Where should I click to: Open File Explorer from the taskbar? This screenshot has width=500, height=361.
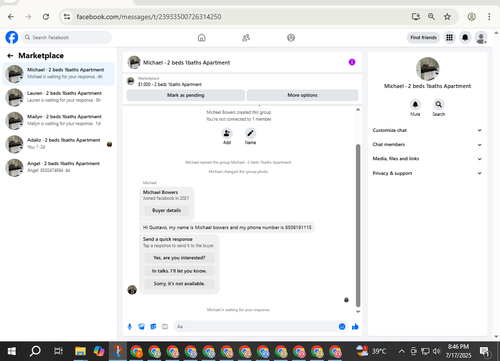[80, 351]
